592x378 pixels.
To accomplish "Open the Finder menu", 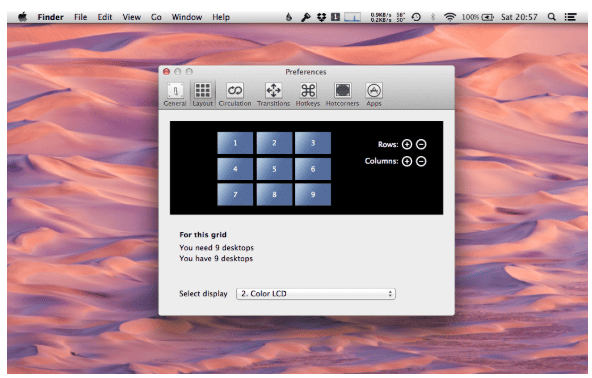I will (50, 17).
